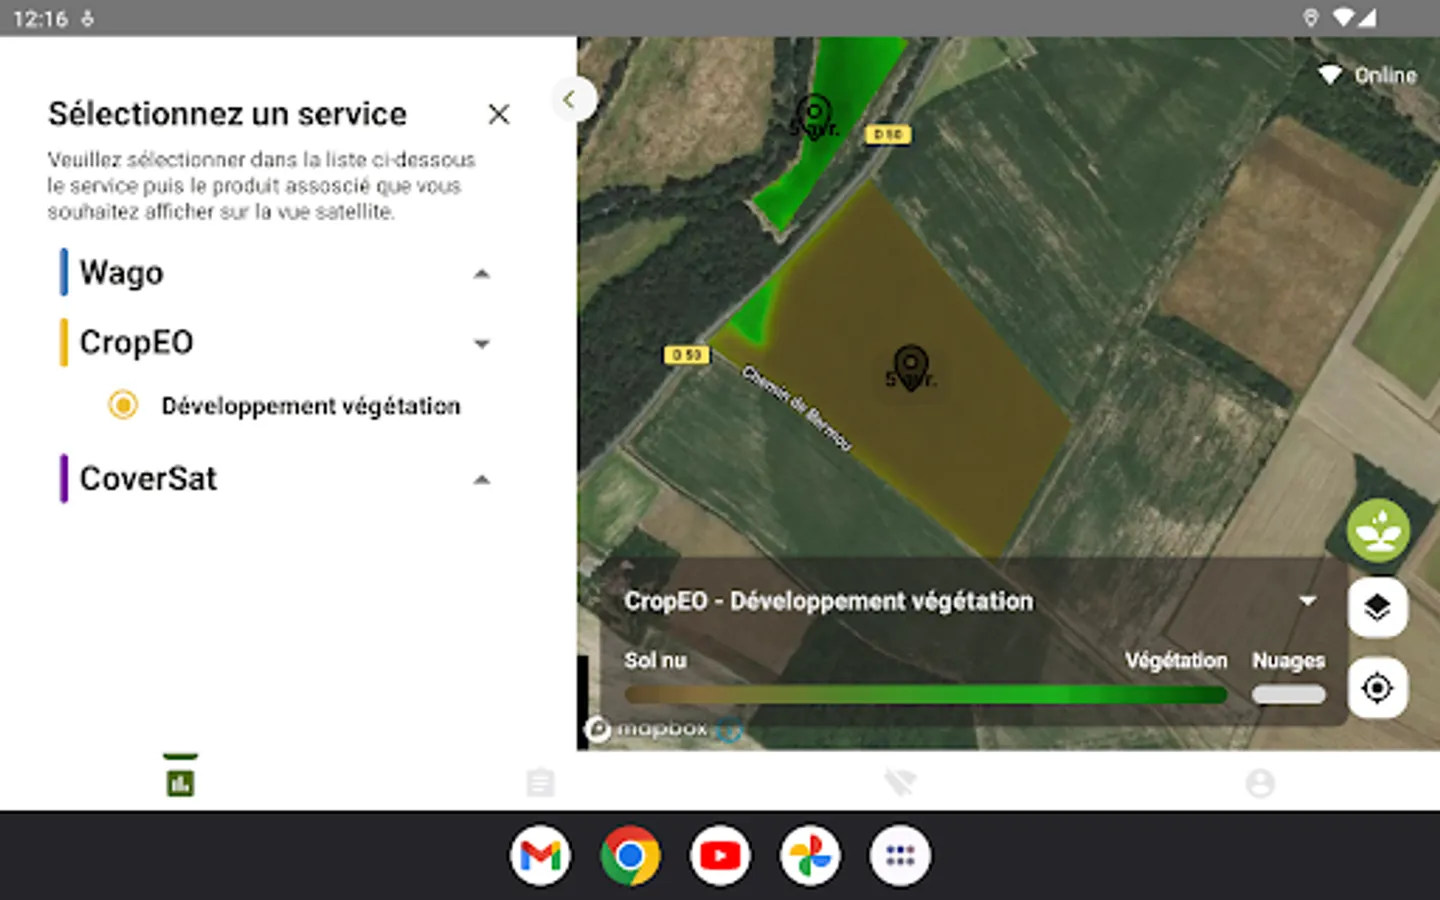Close the Sélectionnez un service panel
This screenshot has height=900, width=1440.
point(498,114)
